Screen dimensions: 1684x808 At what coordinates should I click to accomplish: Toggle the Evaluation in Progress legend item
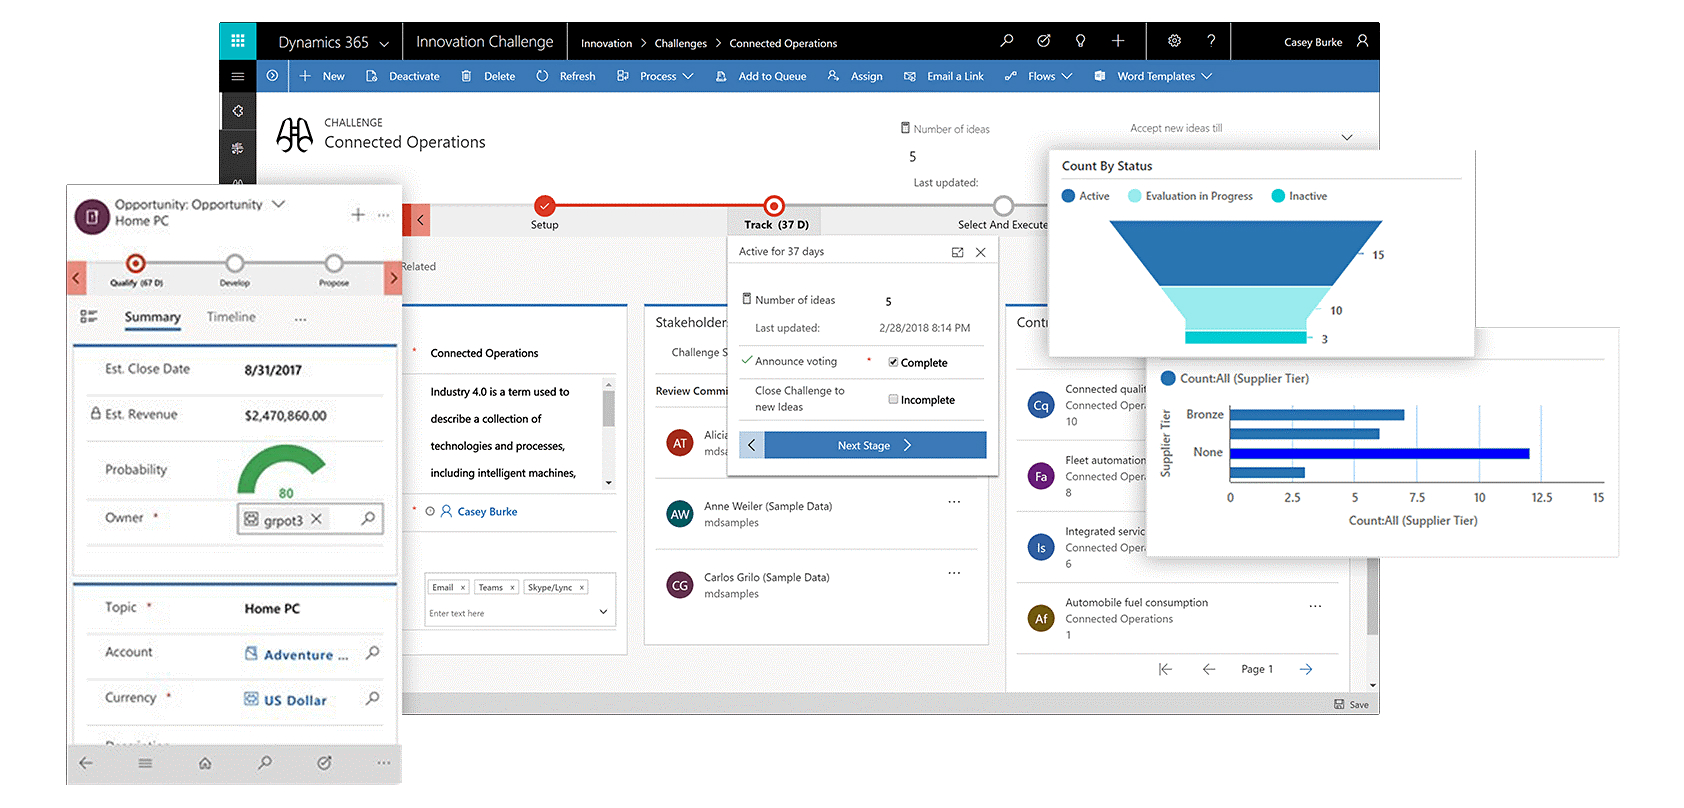[x=1190, y=196]
